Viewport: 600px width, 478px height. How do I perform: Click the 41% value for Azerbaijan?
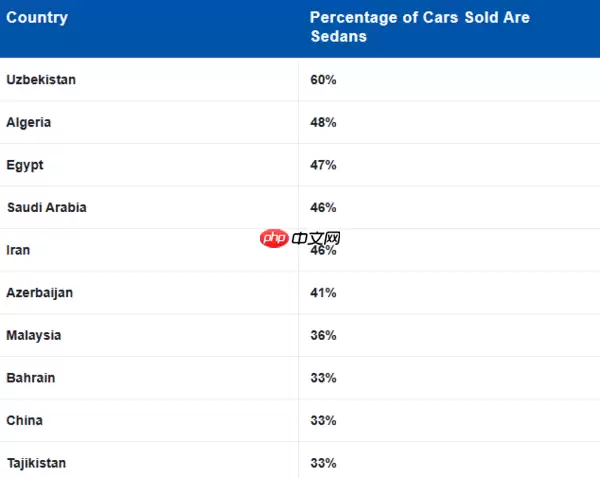click(x=323, y=293)
